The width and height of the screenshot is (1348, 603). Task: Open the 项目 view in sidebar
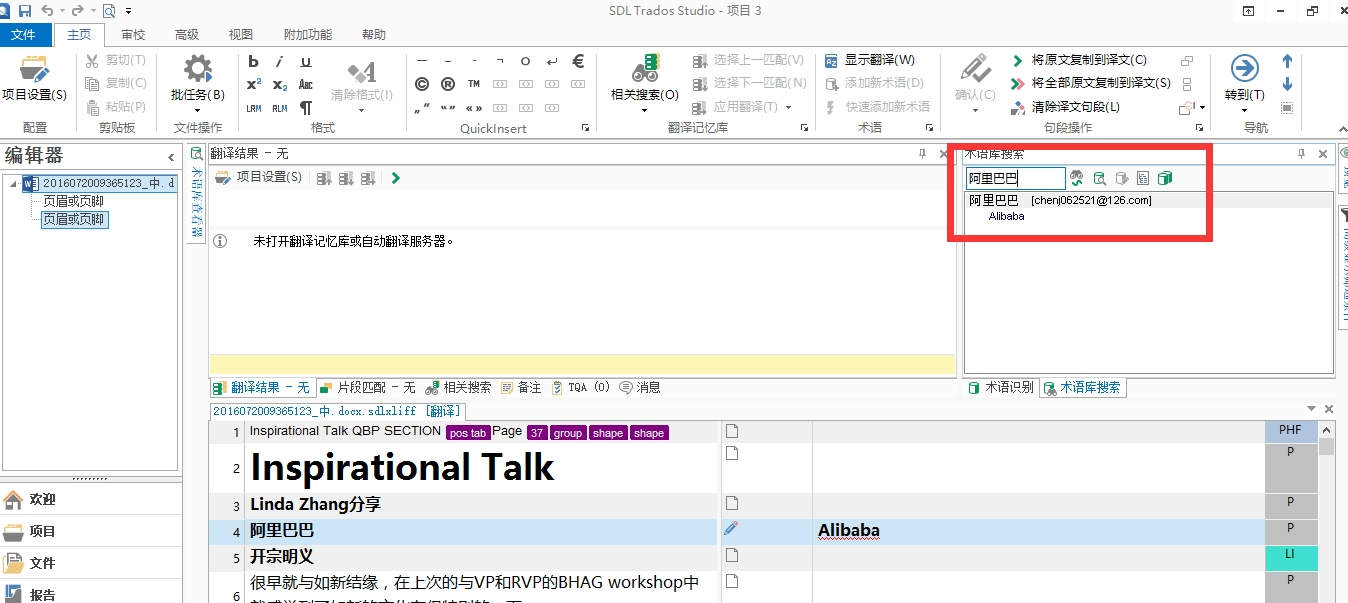(x=42, y=531)
